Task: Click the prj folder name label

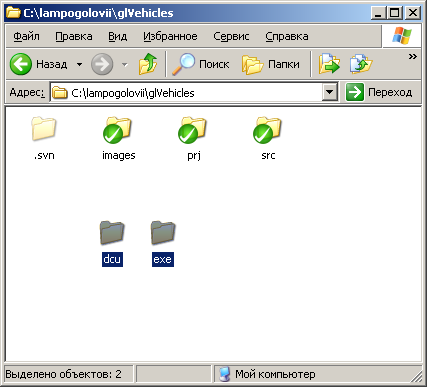Action: click(194, 156)
